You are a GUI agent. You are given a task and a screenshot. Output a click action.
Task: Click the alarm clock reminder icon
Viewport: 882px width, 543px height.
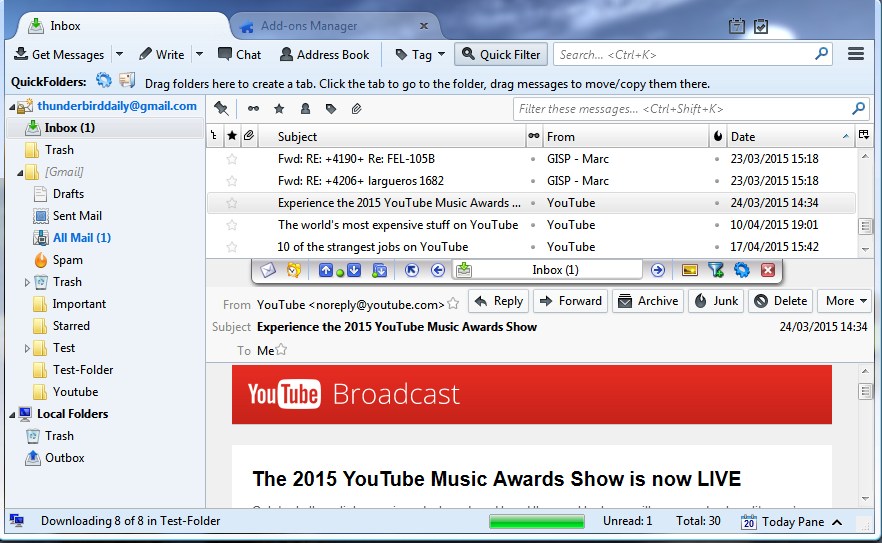click(x=294, y=270)
